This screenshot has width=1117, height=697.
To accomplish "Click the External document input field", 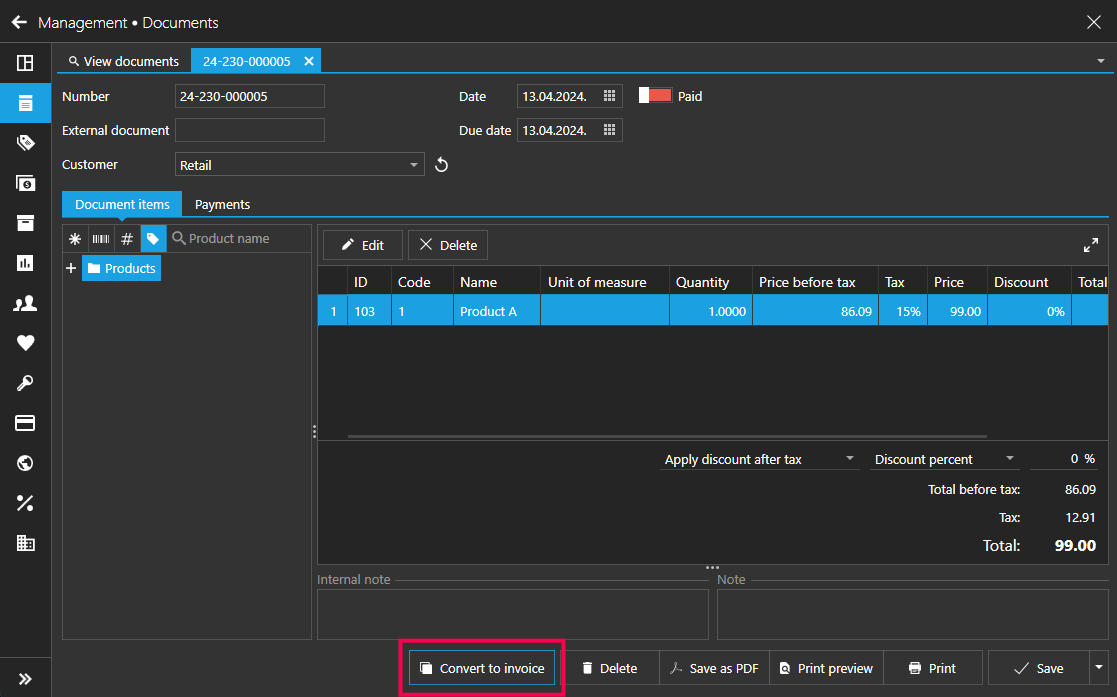I will point(250,130).
